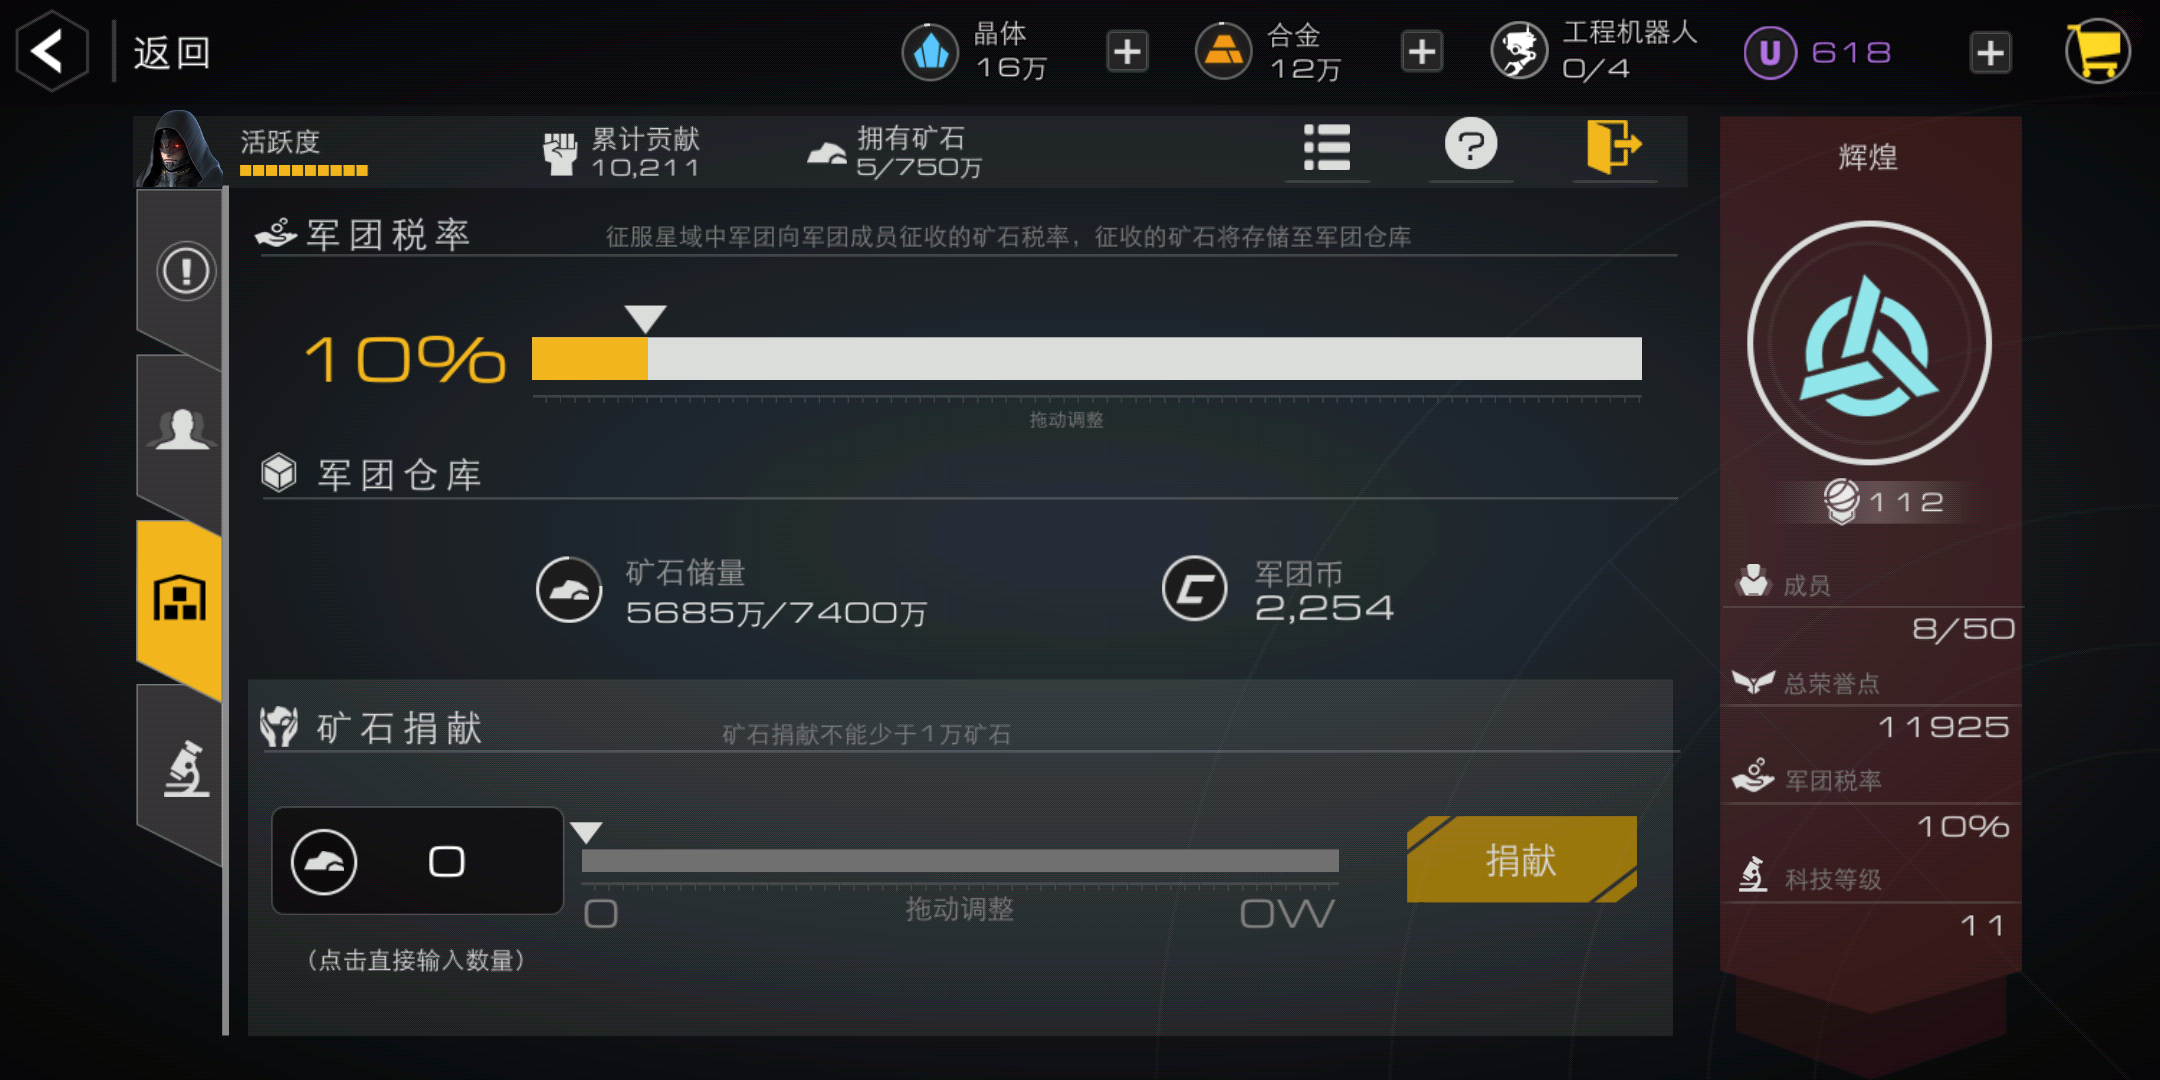Click the ore donation slider track
Screen dimensions: 2160x1080
click(960, 861)
